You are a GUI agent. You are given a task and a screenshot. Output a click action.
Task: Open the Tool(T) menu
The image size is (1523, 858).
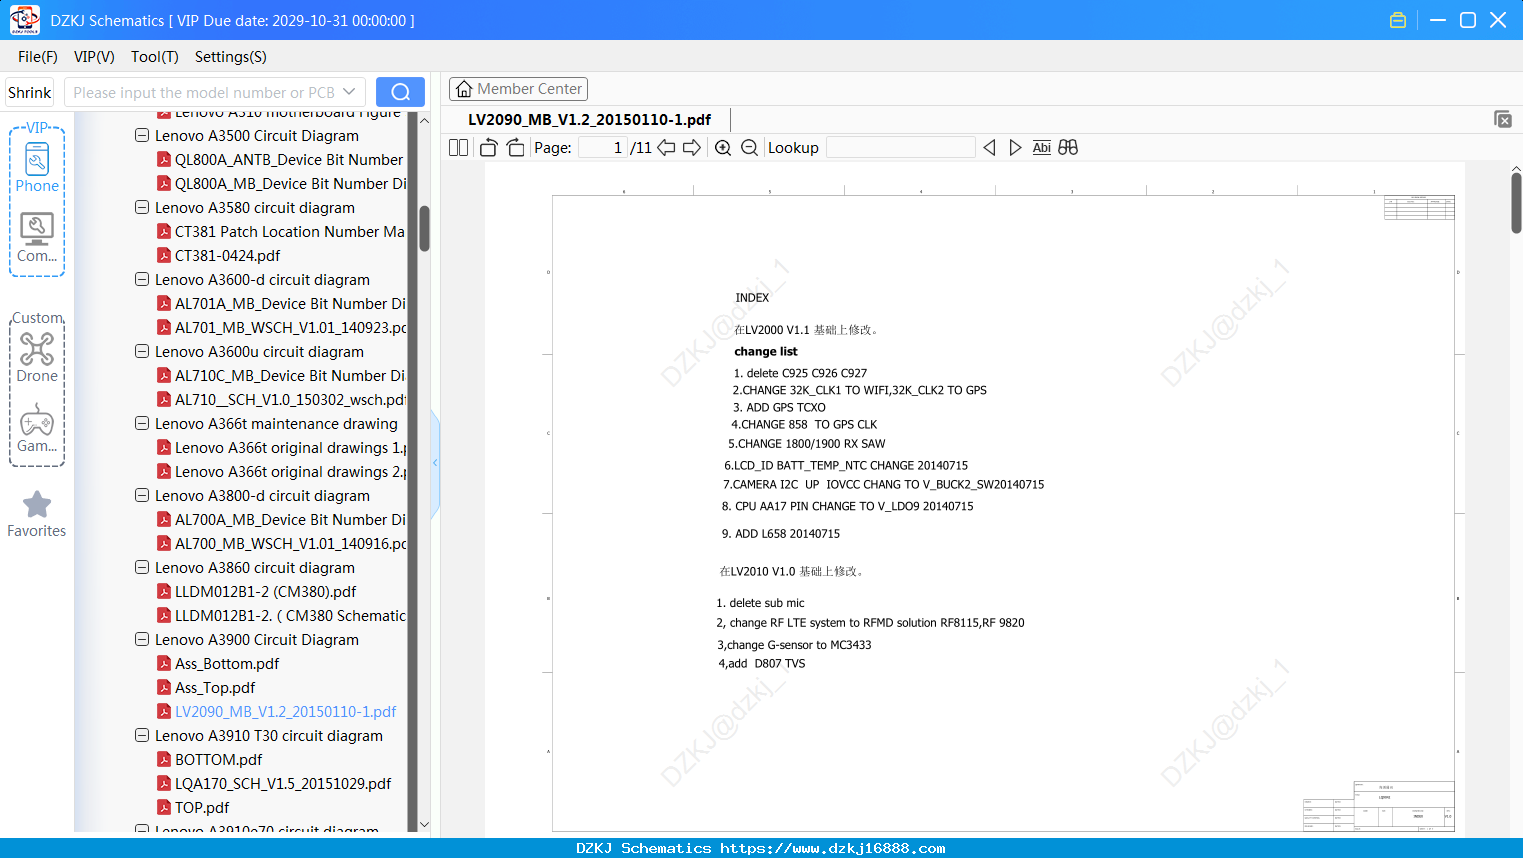[155, 57]
